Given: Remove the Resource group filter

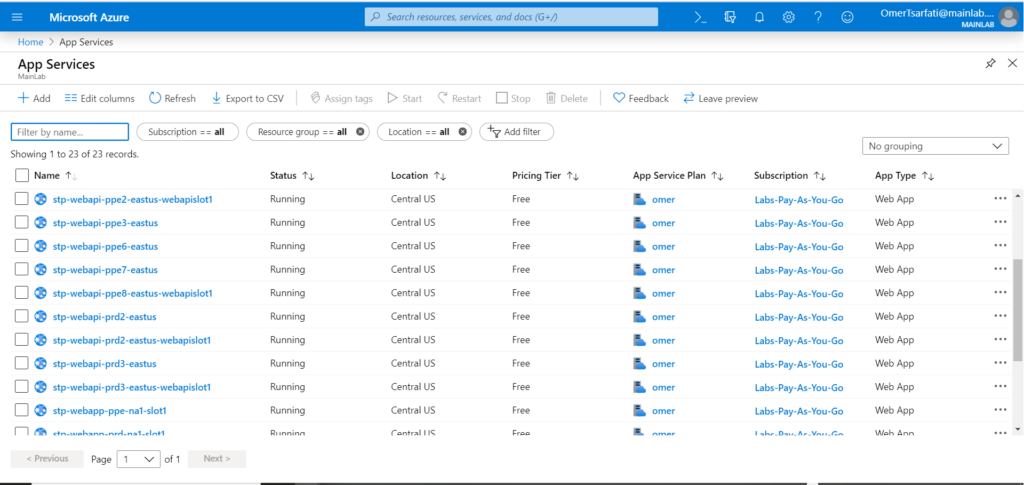Looking at the screenshot, I should (360, 132).
